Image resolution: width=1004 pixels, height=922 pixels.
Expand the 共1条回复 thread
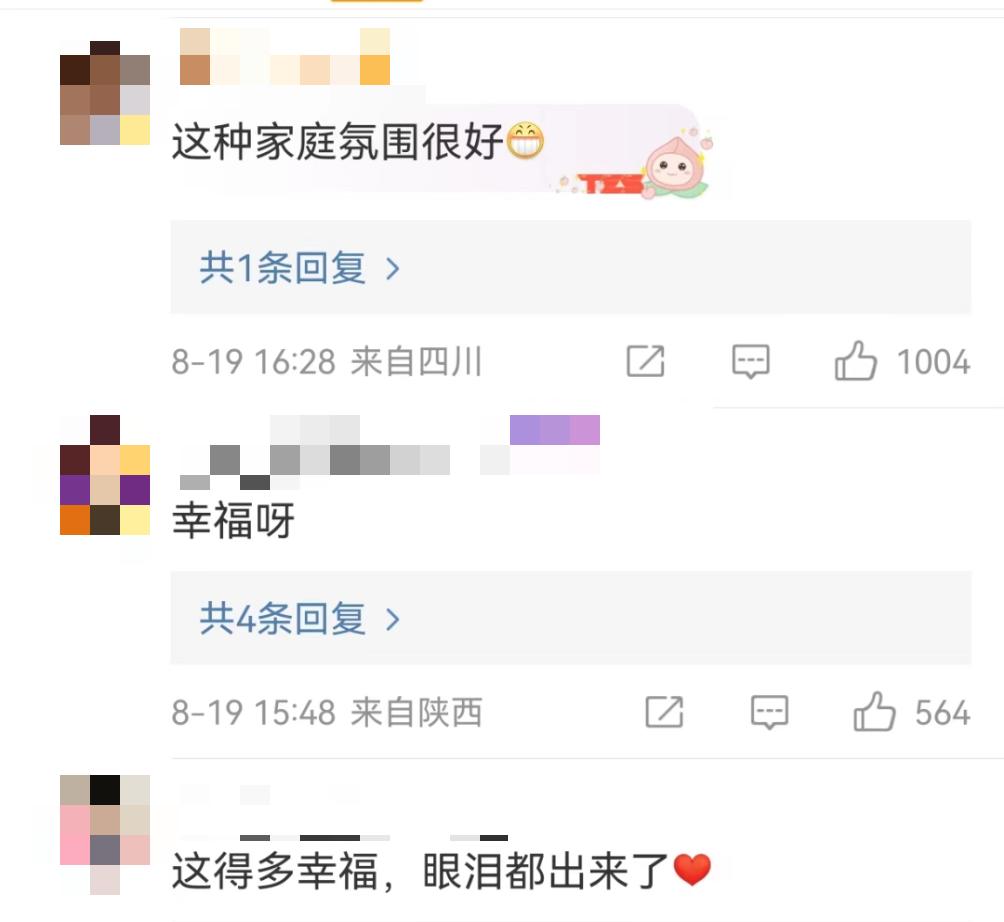[x=571, y=267]
